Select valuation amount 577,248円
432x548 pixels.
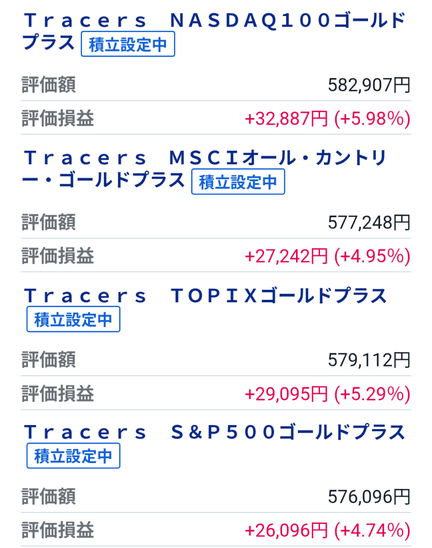tap(369, 222)
